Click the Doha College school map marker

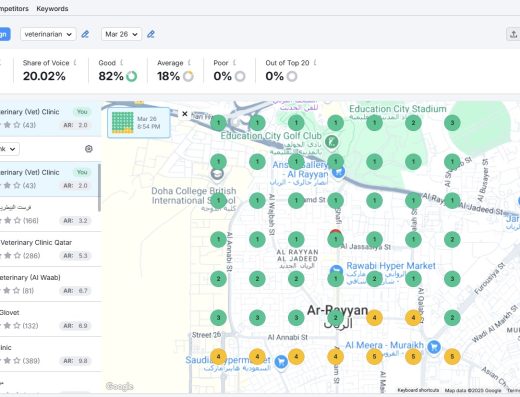217,174
